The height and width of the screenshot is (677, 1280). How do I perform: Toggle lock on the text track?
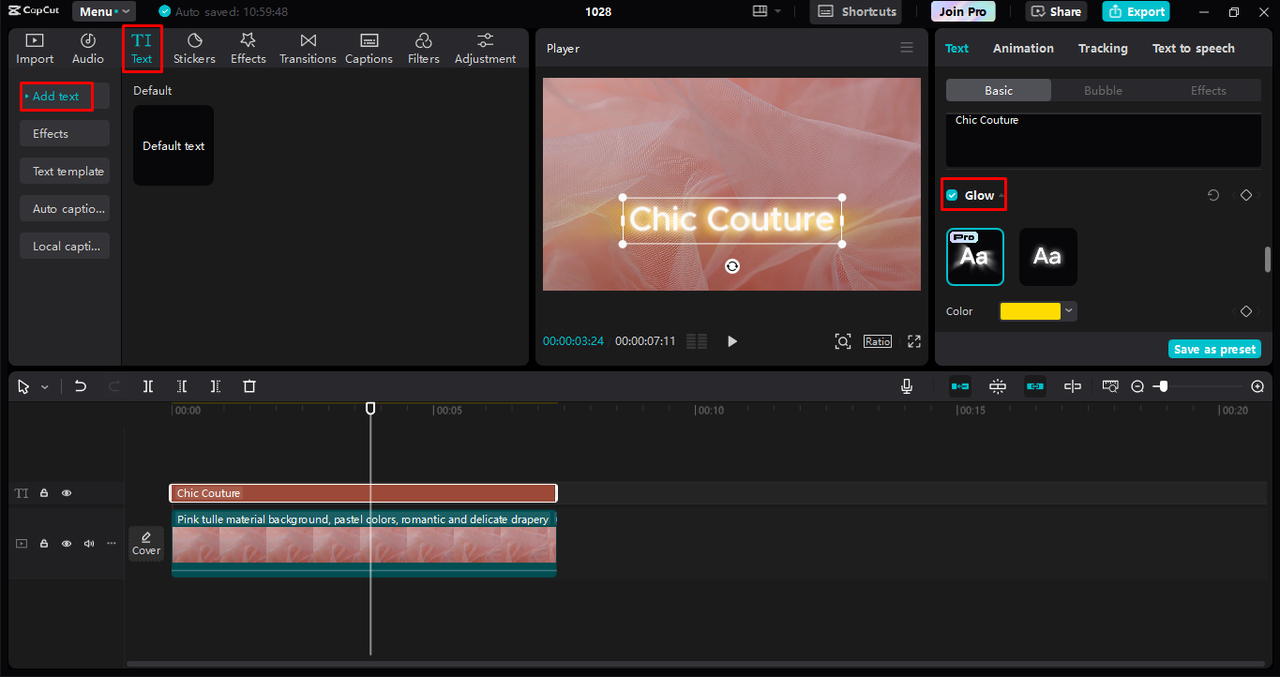[44, 493]
